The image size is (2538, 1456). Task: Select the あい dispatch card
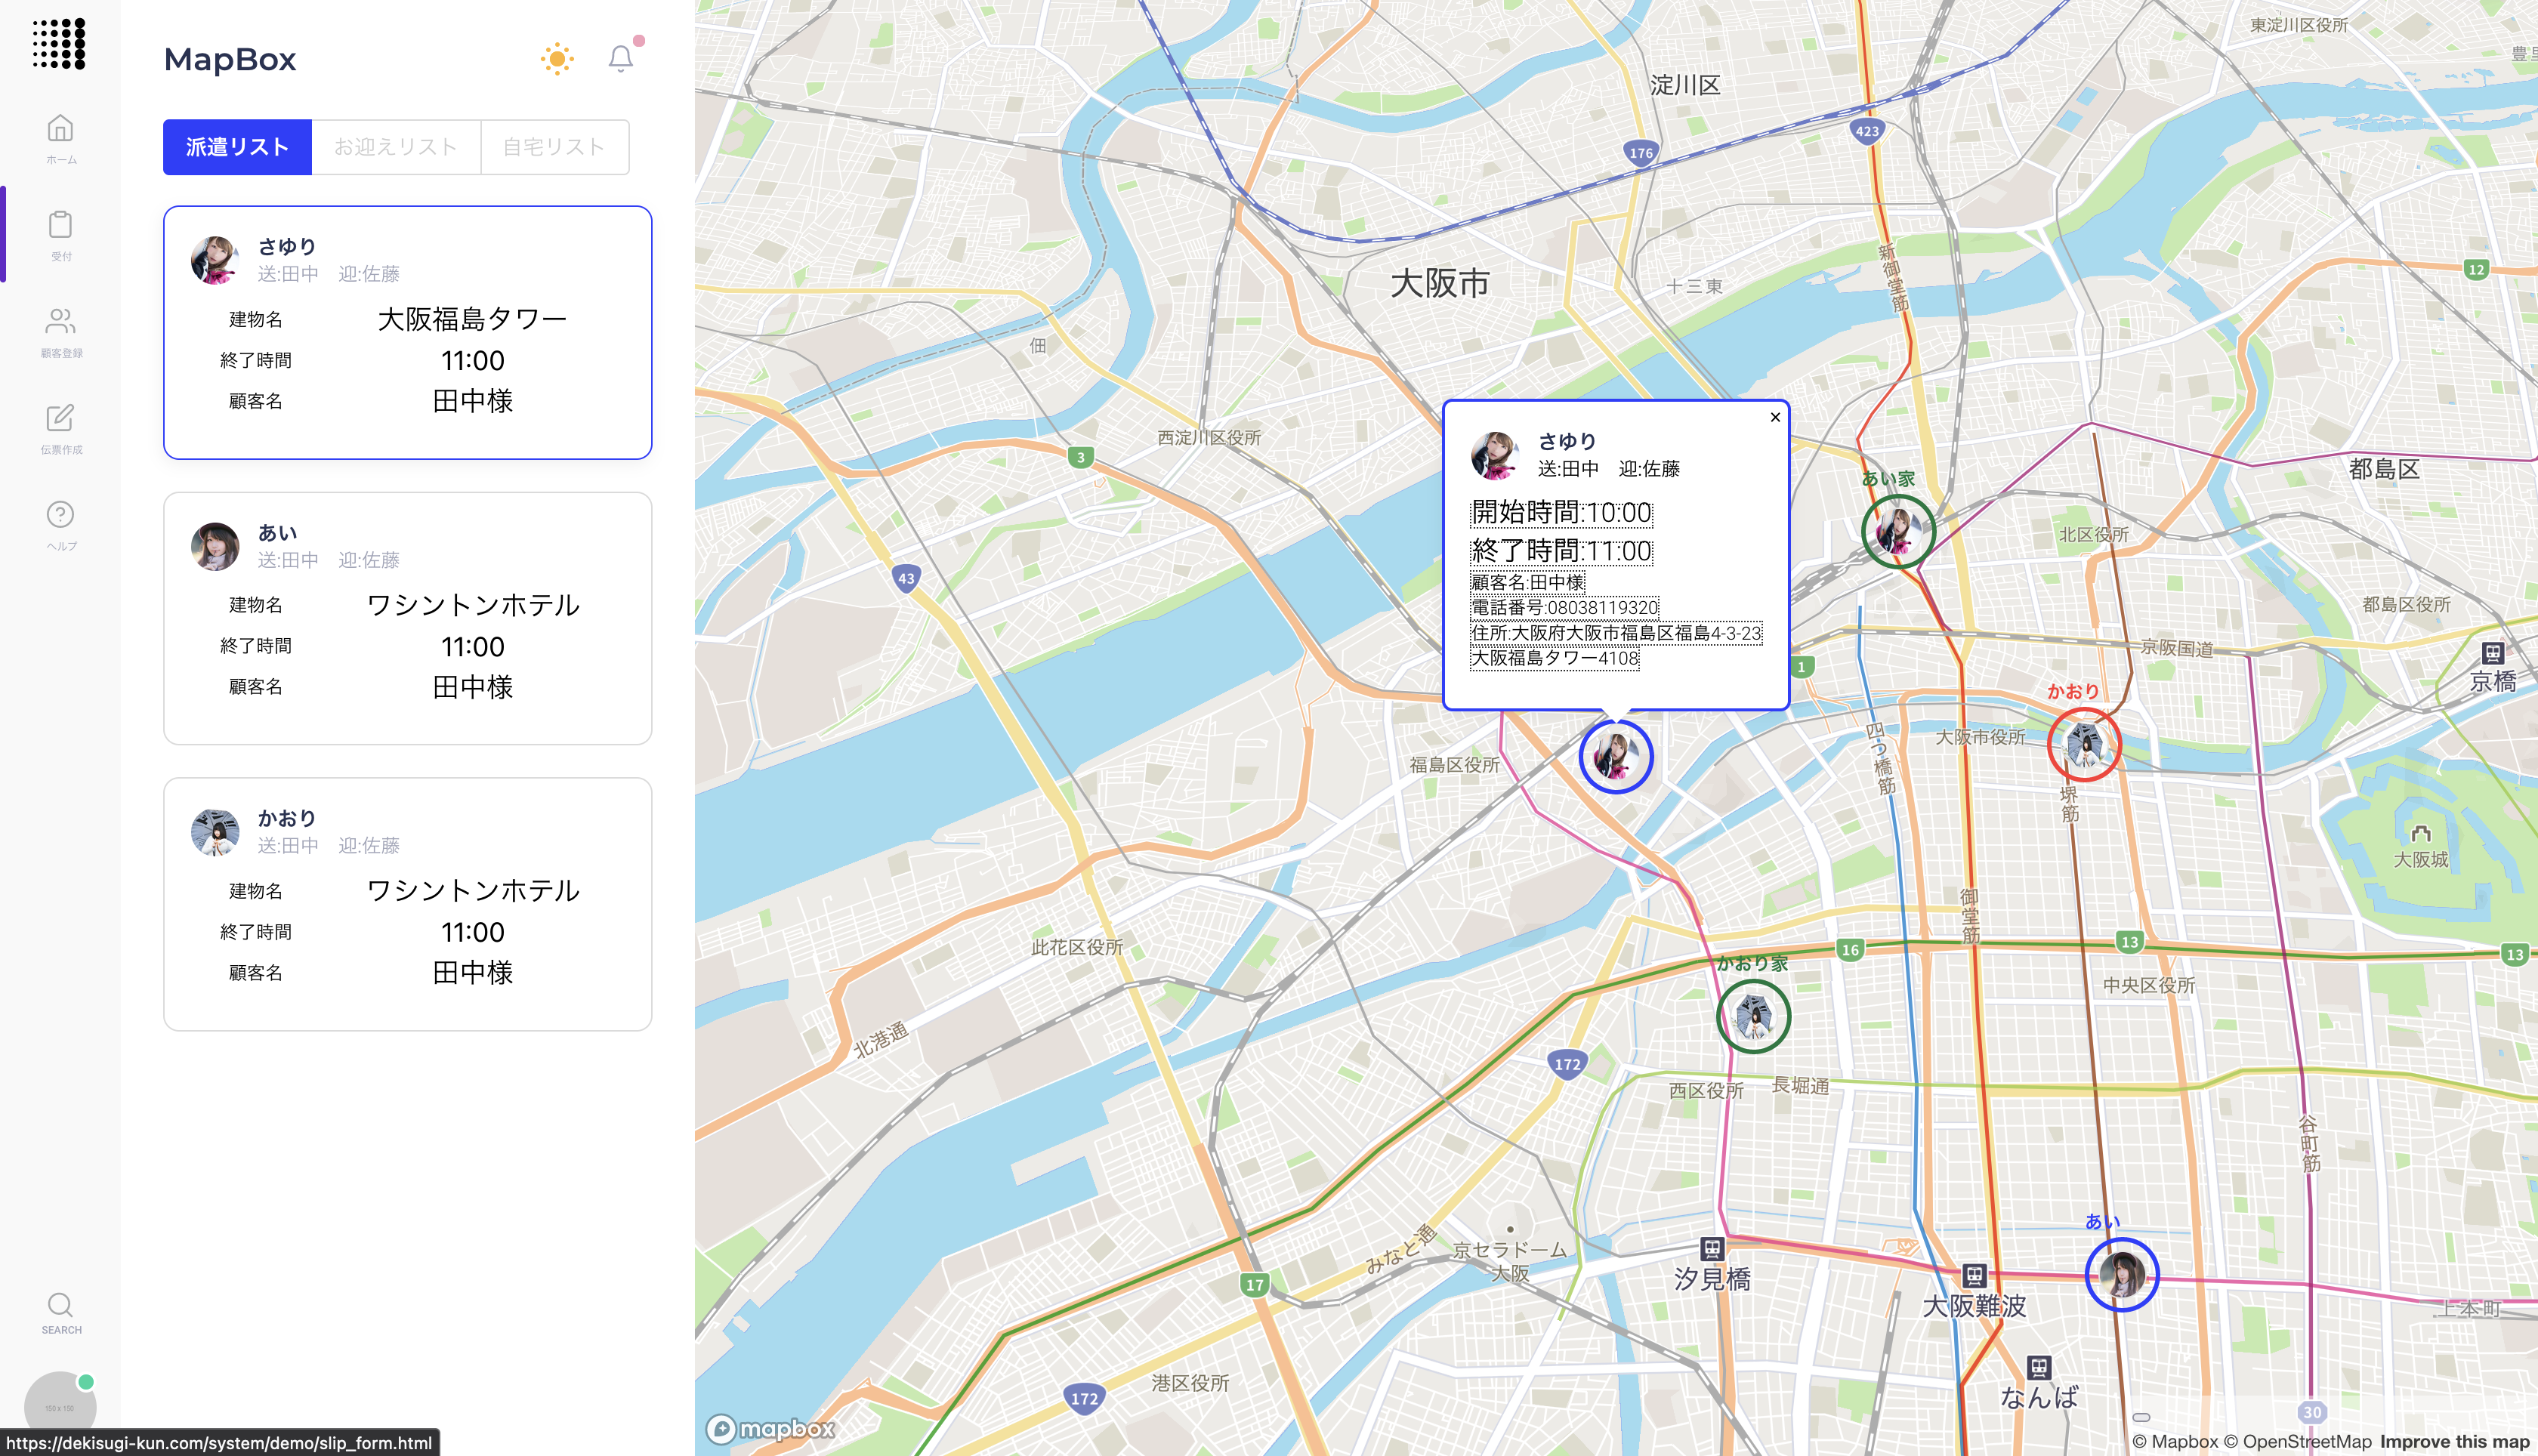tap(407, 618)
